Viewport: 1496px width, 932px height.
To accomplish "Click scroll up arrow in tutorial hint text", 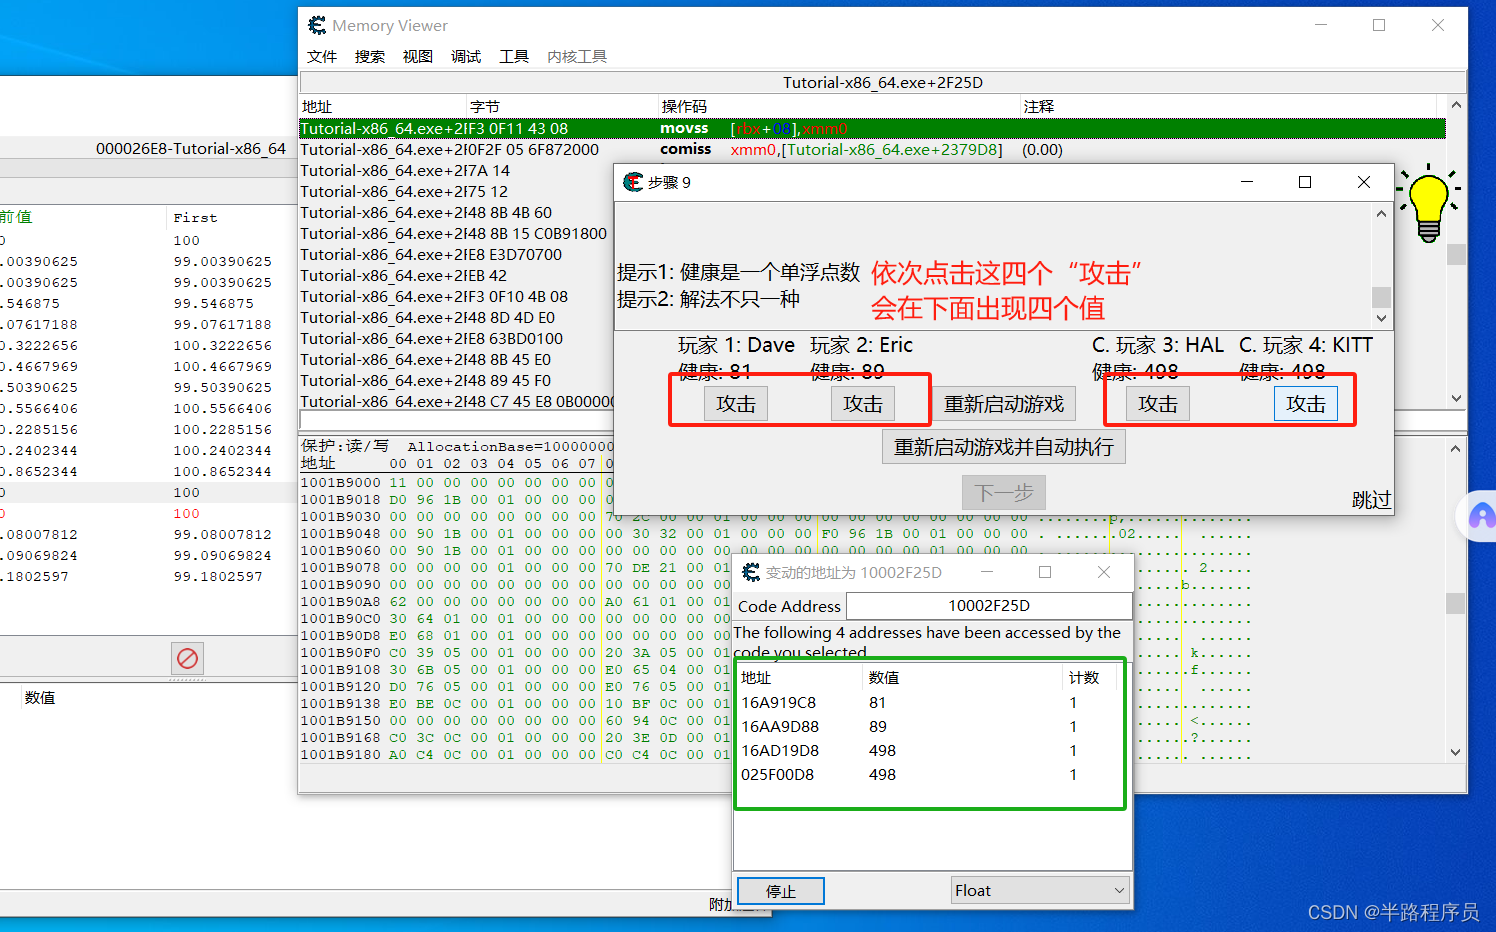I will [x=1381, y=214].
